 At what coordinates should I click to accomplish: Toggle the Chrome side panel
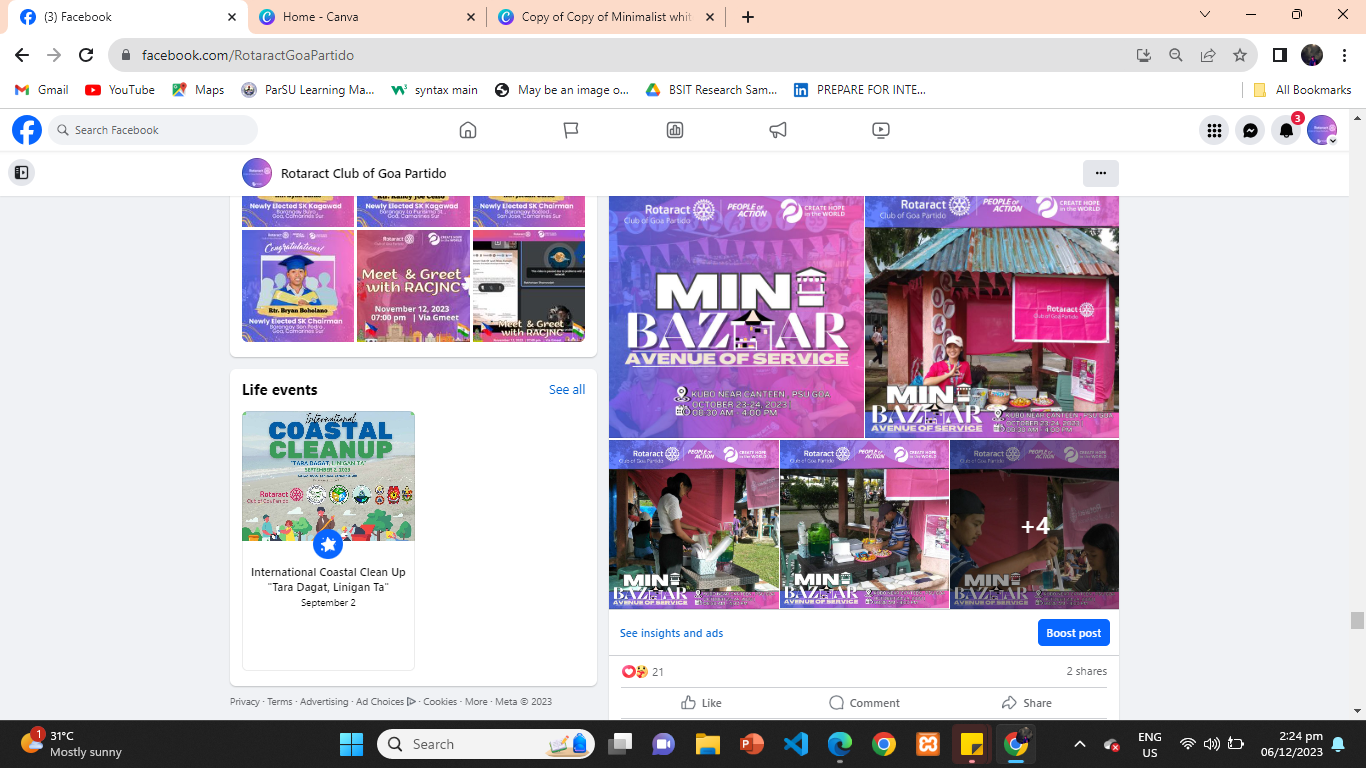pyautogui.click(x=1279, y=55)
